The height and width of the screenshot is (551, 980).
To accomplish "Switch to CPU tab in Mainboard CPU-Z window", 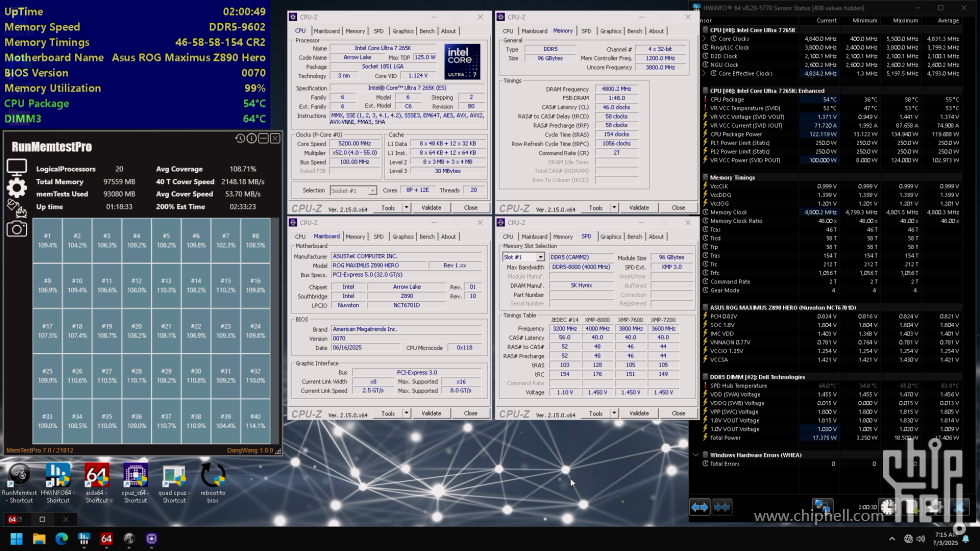I will pyautogui.click(x=300, y=237).
